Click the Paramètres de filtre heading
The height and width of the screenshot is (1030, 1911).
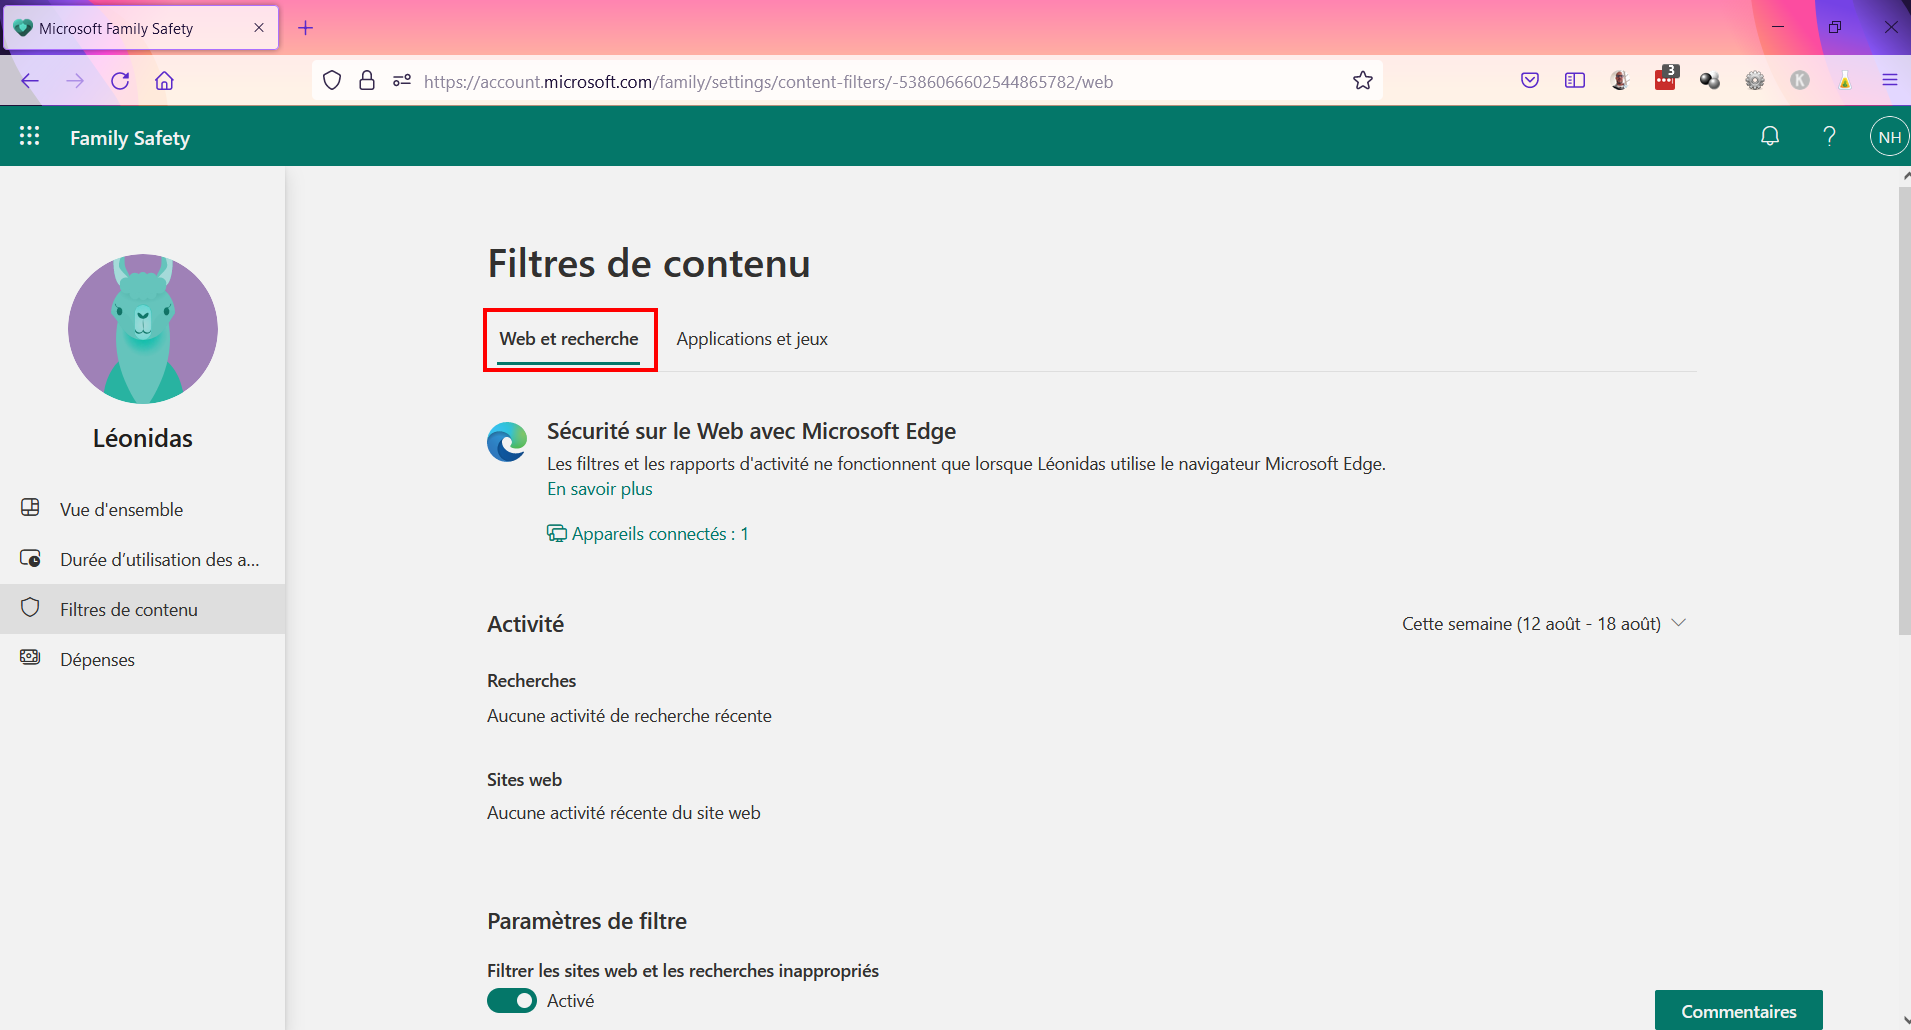(x=587, y=921)
